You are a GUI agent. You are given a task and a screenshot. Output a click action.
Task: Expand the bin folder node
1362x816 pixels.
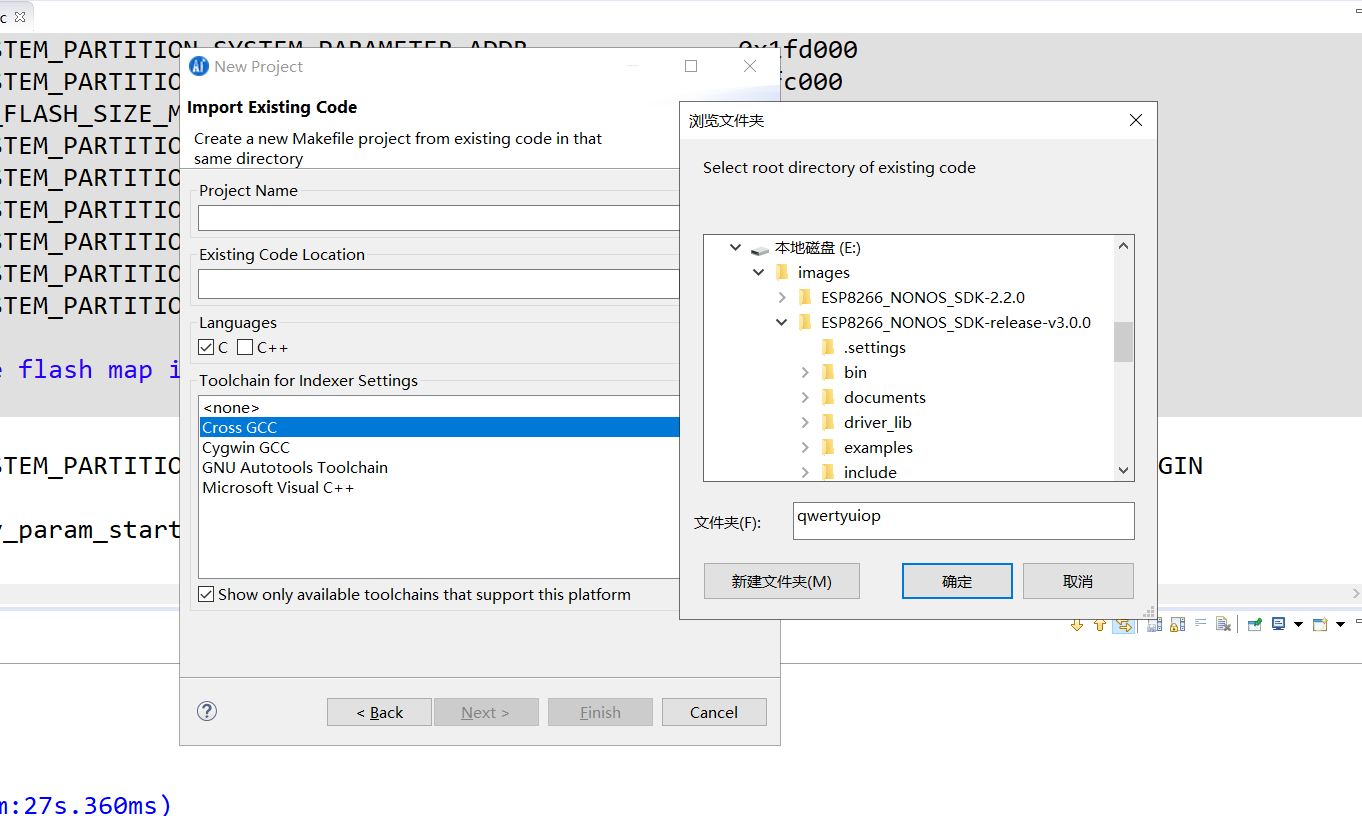point(805,372)
